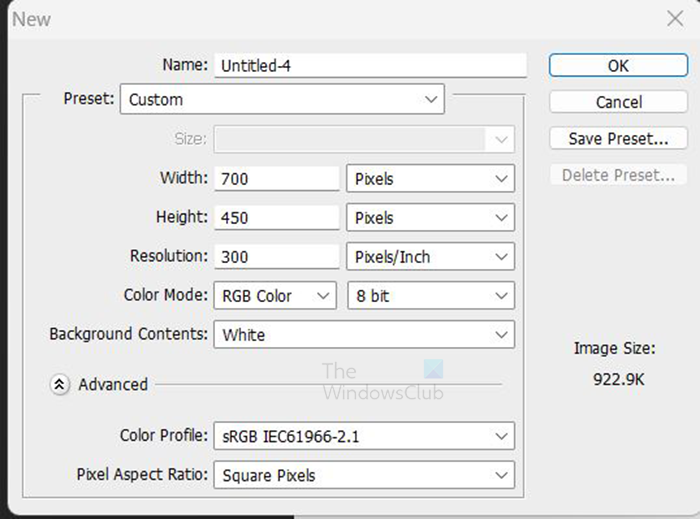Expand the Color Profile sRGB dropdown
The width and height of the screenshot is (700, 519).
point(364,437)
